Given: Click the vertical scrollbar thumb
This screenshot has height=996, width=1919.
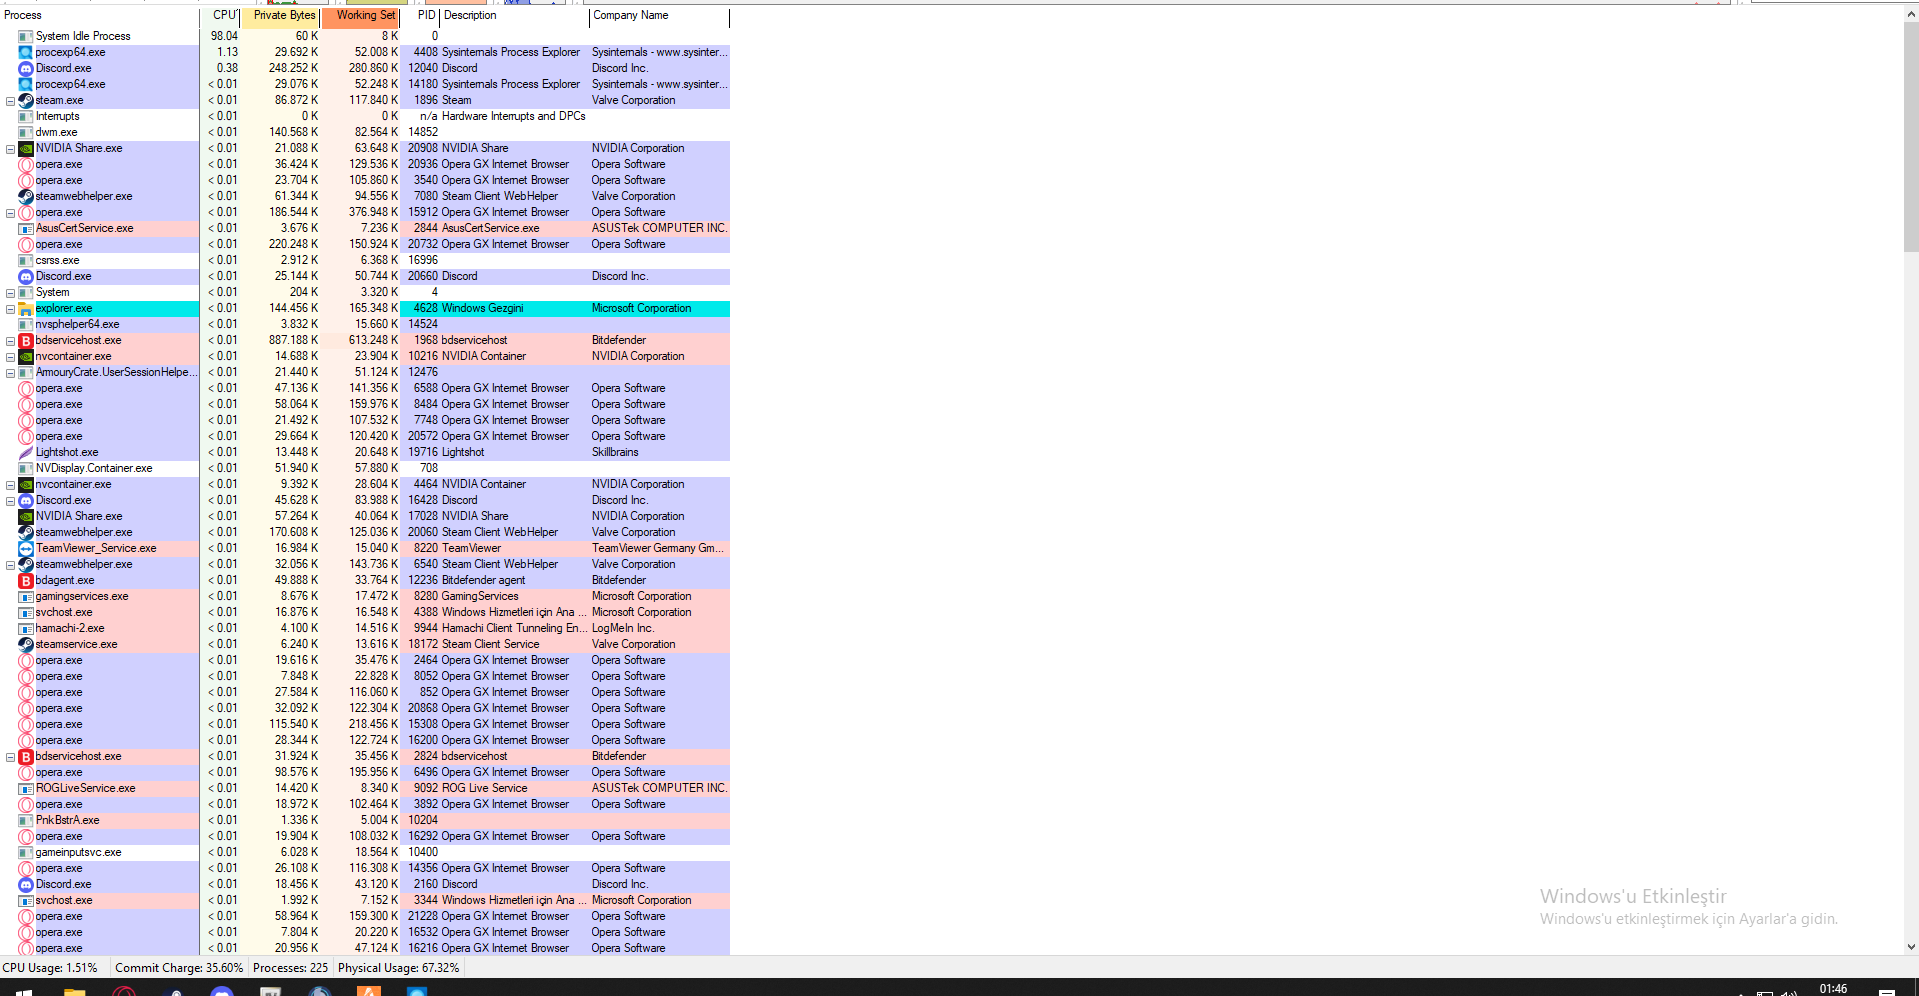Looking at the screenshot, I should [x=1911, y=137].
